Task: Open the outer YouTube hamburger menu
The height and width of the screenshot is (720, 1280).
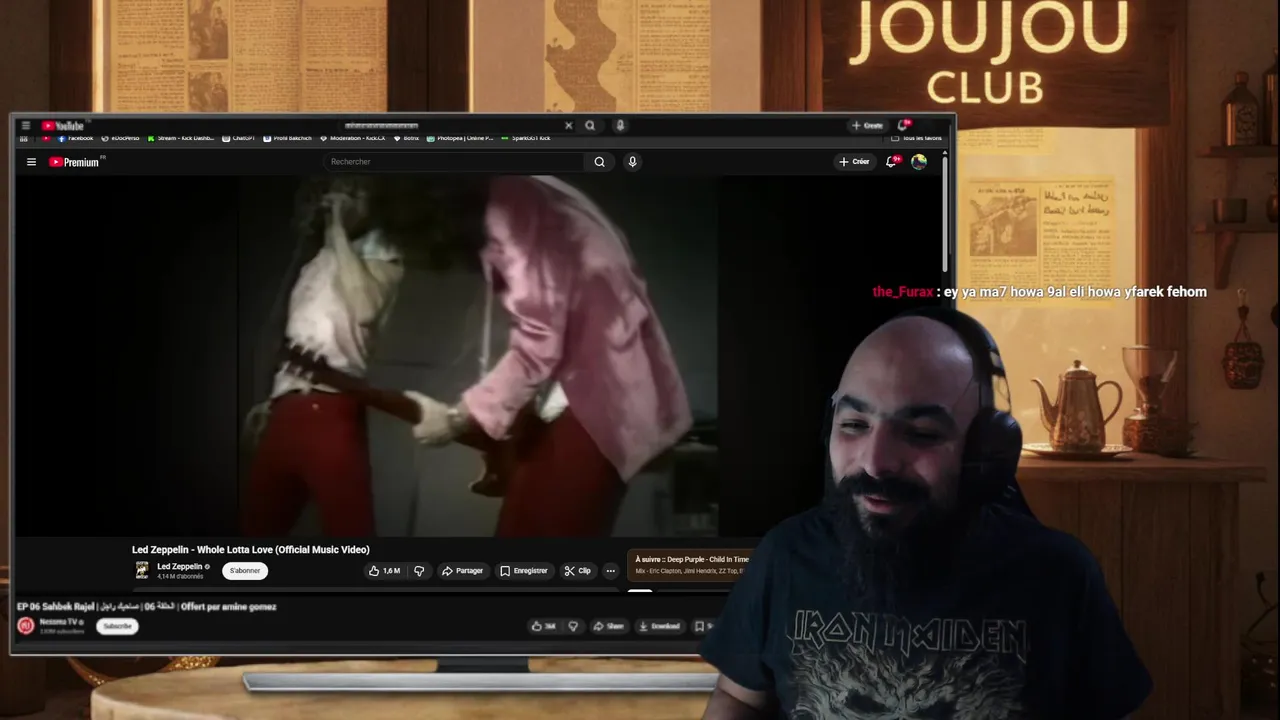Action: point(25,126)
